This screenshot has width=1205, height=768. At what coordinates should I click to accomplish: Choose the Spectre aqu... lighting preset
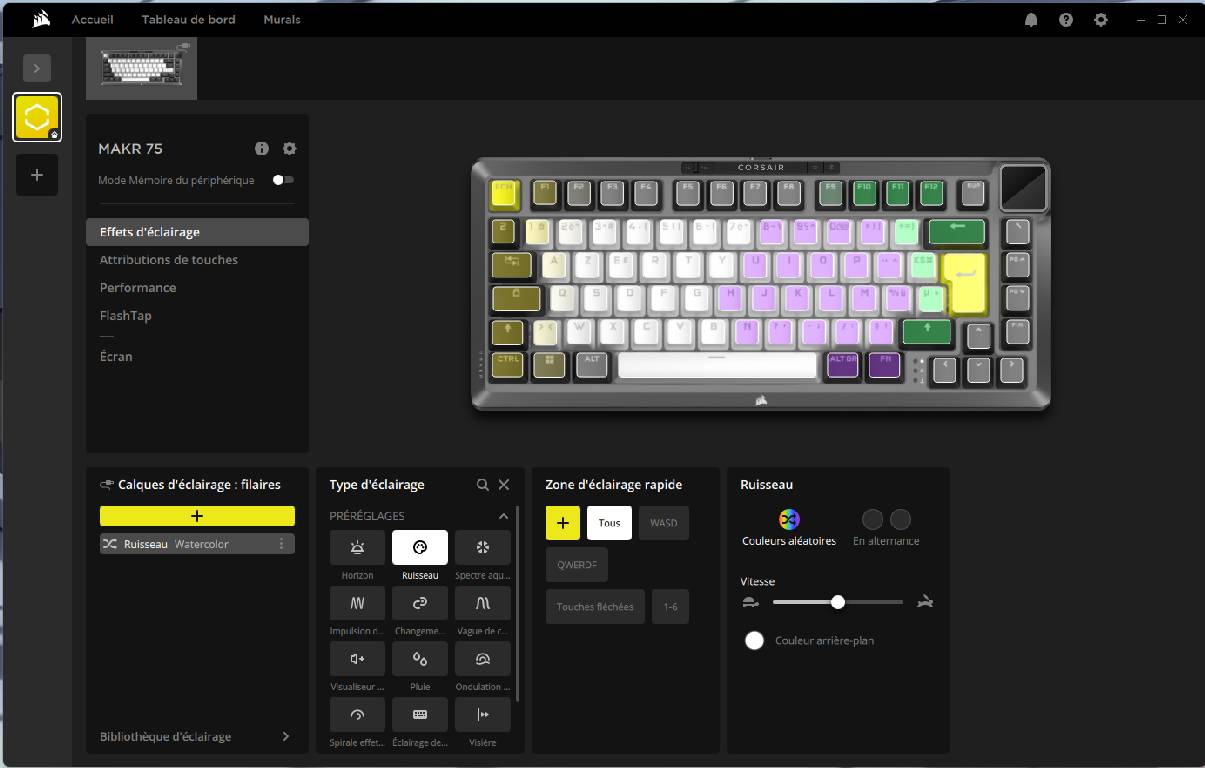coord(483,548)
